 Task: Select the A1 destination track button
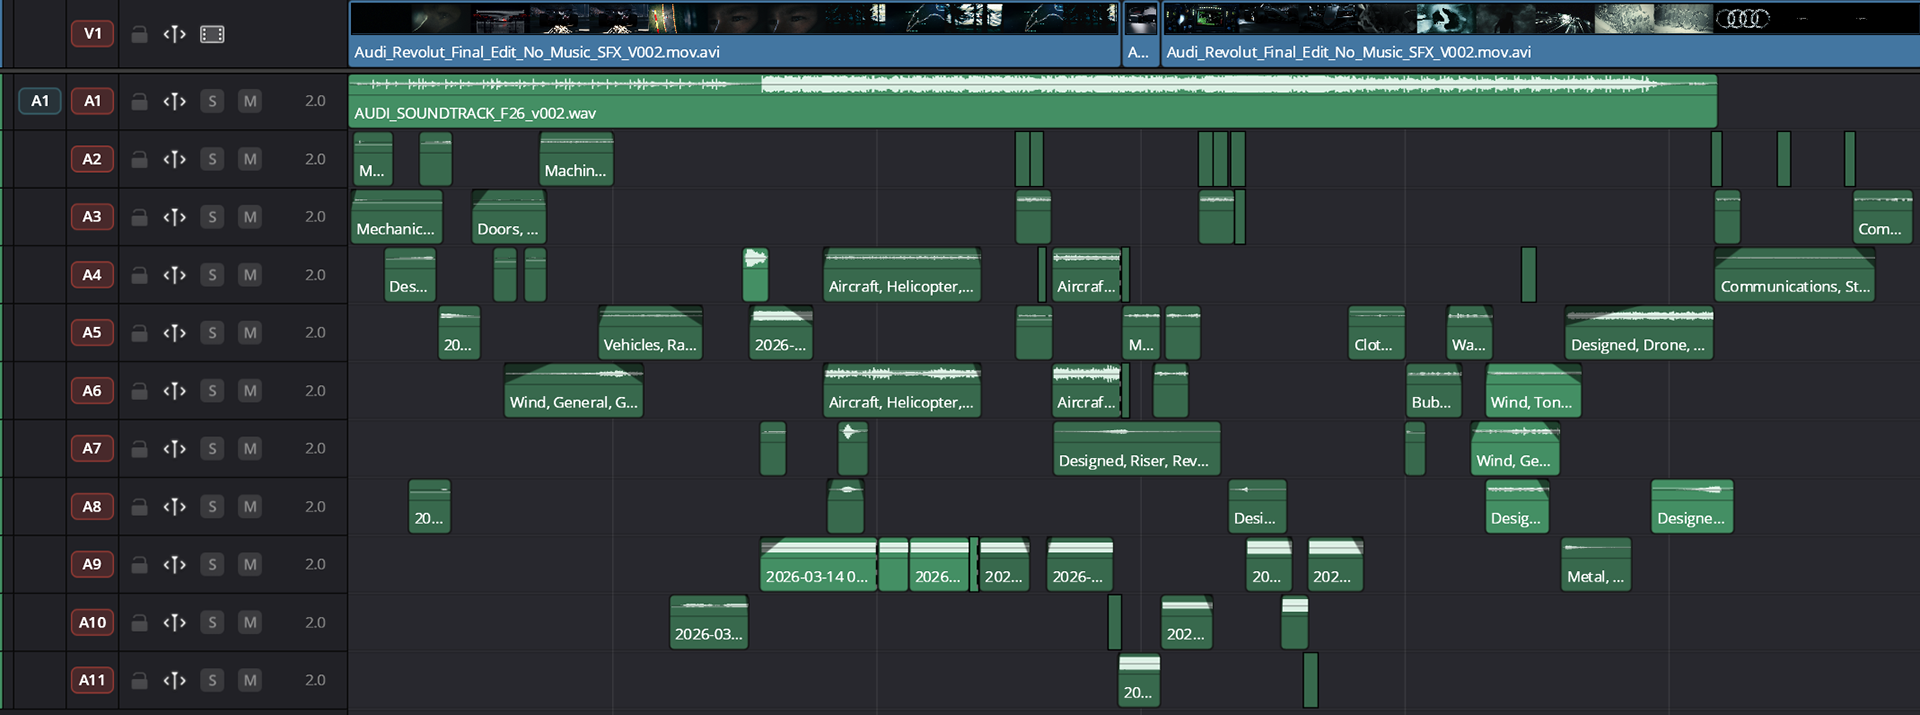[92, 101]
